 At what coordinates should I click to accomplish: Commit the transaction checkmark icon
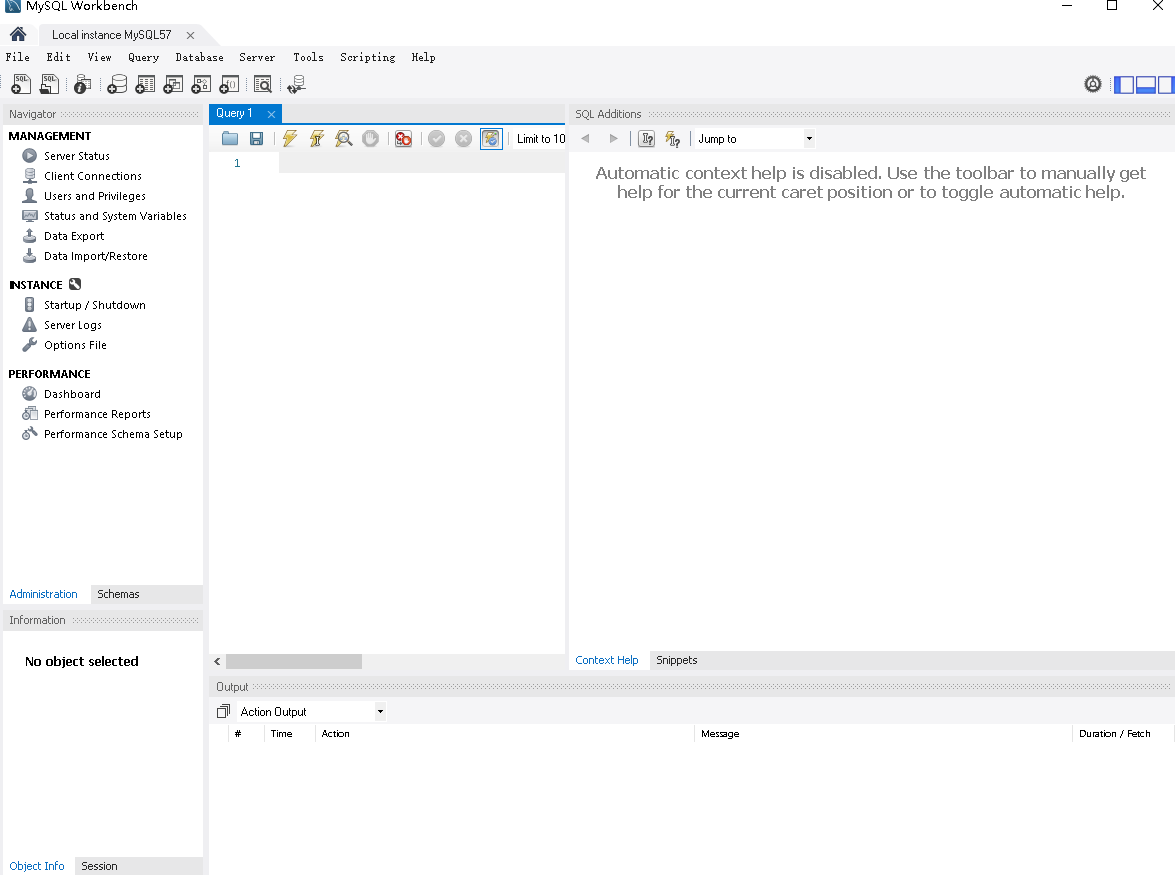pos(437,139)
